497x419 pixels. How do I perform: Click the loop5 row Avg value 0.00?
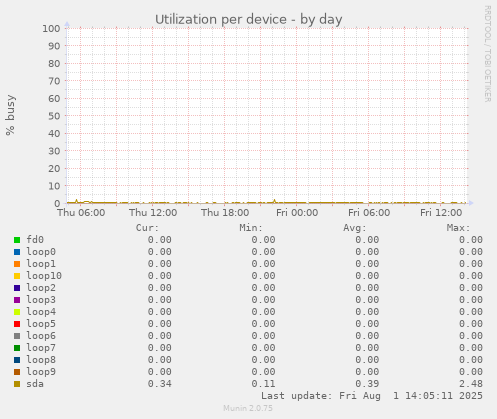pyautogui.click(x=367, y=324)
